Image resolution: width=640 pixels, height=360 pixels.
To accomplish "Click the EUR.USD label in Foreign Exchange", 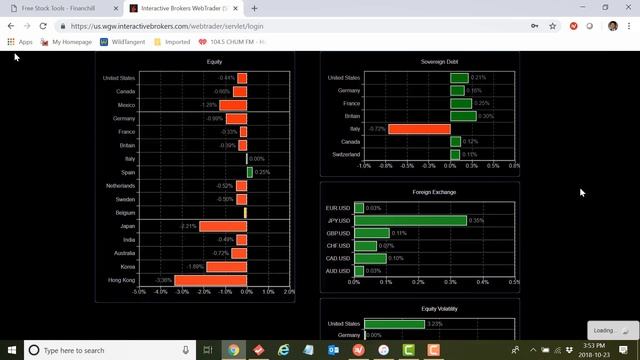I will [x=338, y=208].
